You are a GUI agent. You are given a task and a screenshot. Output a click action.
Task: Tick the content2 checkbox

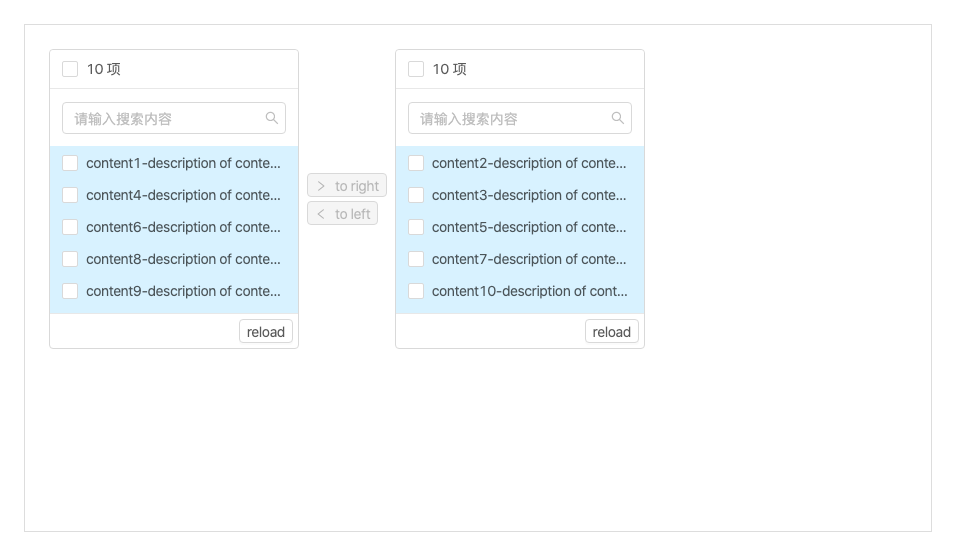(416, 163)
